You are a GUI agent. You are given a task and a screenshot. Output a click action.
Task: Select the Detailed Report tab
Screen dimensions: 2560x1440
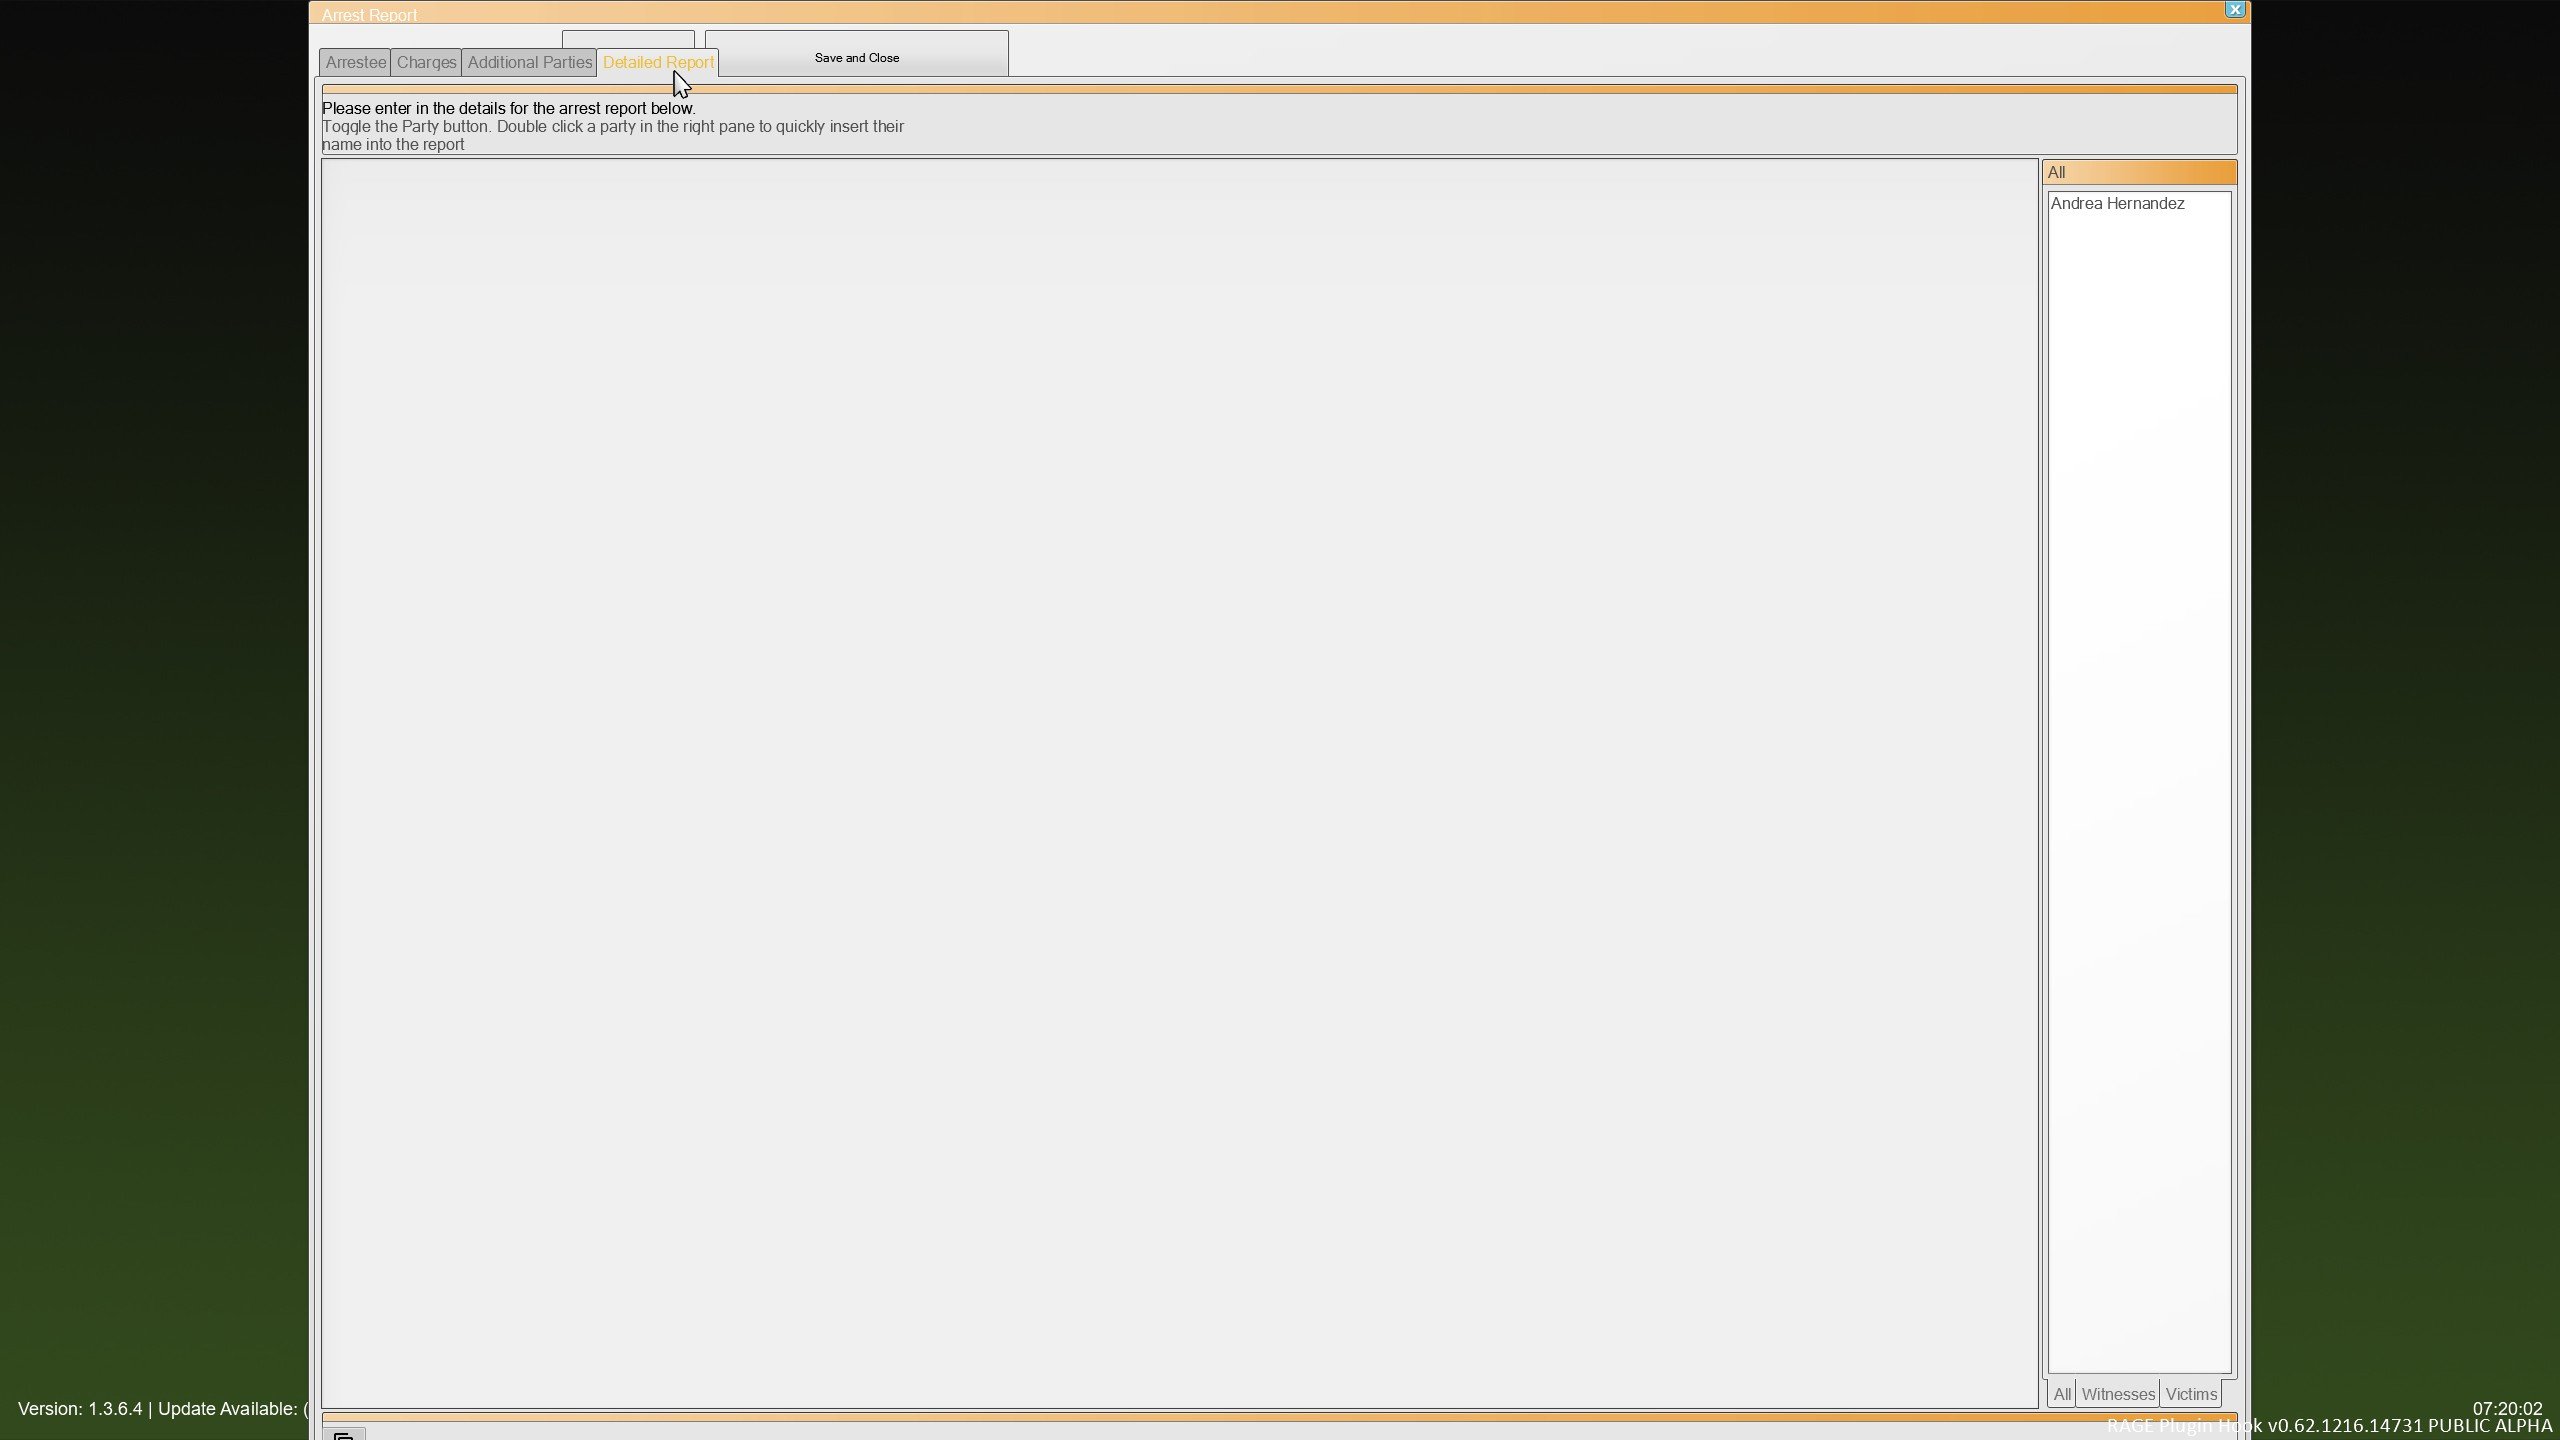(657, 62)
